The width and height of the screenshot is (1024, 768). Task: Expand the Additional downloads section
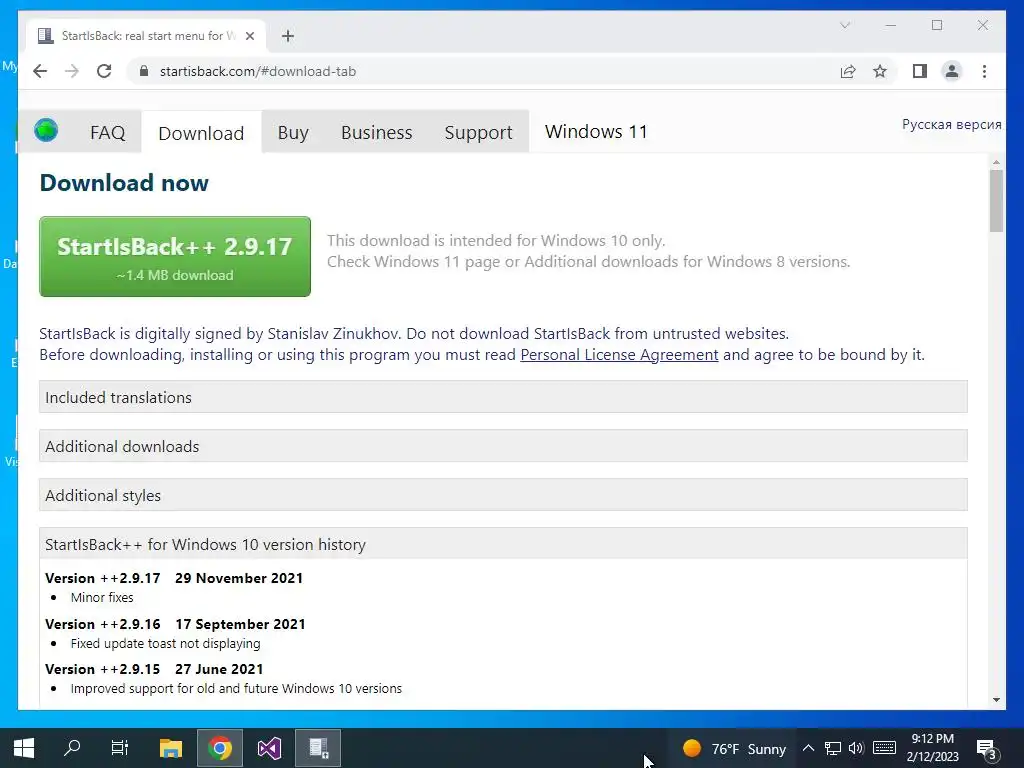pos(503,446)
